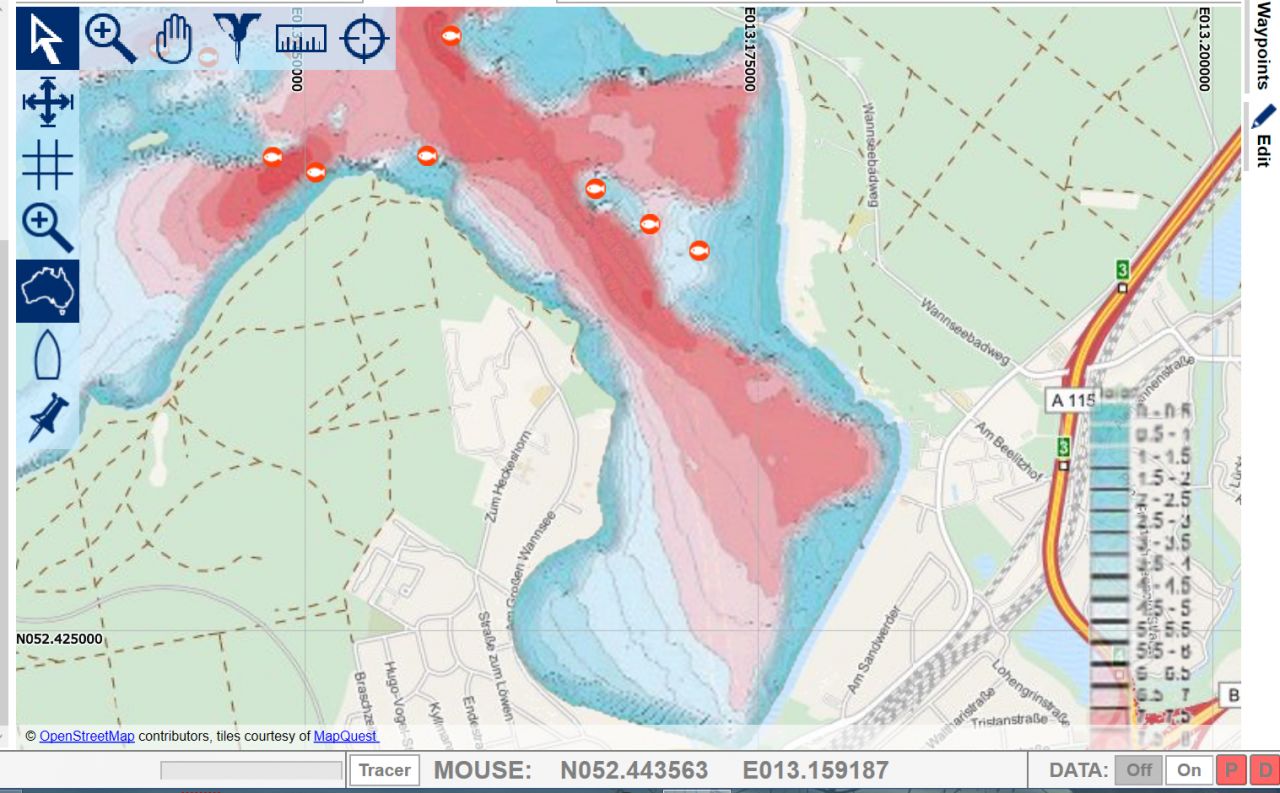Viewport: 1280px width, 793px height.
Task: Click the pushpin waypoint tool
Action: click(47, 417)
